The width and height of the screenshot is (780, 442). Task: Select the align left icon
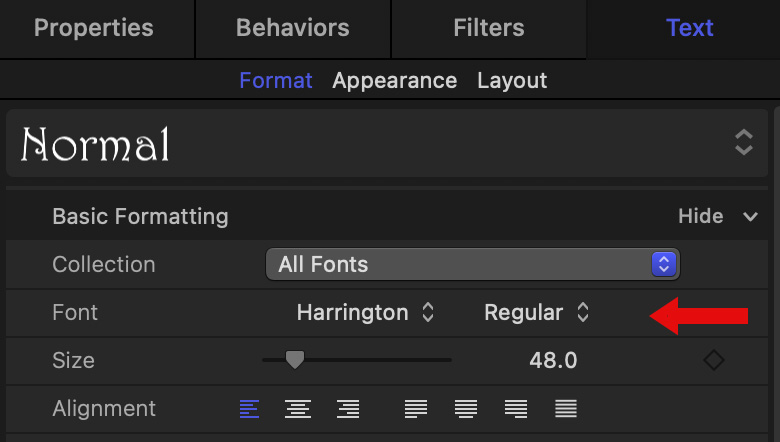249,408
